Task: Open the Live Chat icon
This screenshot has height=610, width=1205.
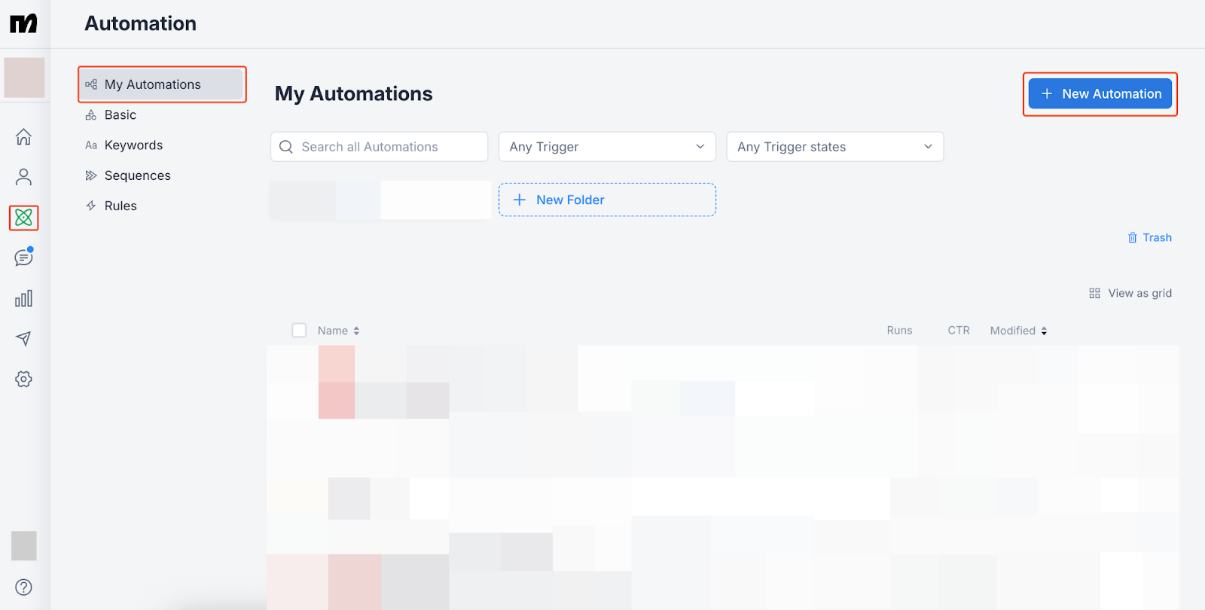Action: pyautogui.click(x=24, y=258)
